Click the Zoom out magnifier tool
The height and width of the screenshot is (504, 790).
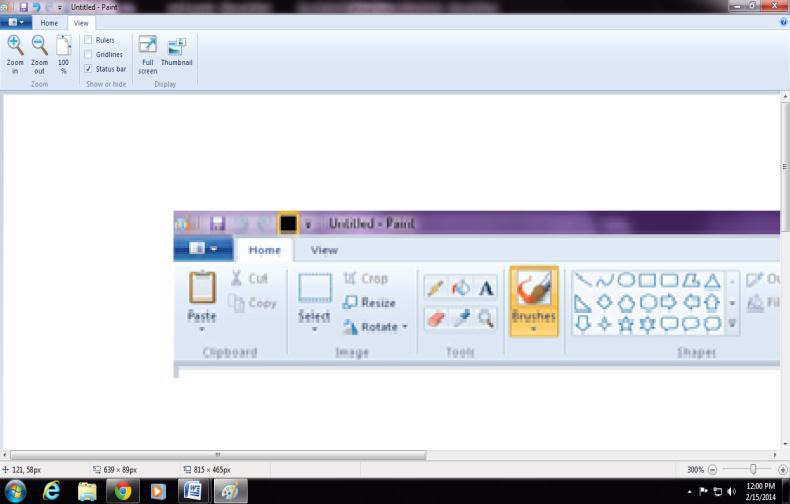coord(39,54)
